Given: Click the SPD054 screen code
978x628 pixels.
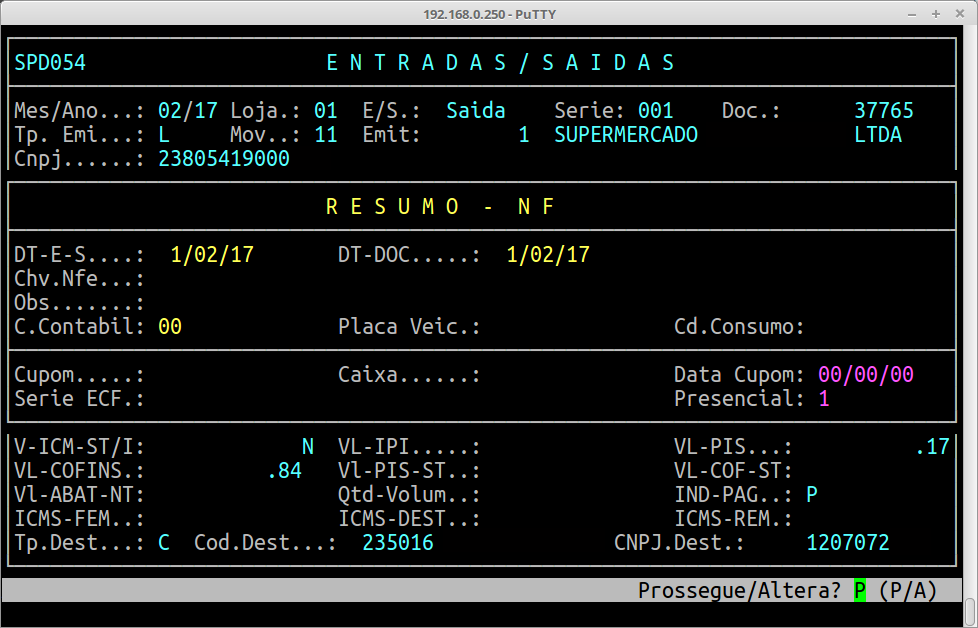Looking at the screenshot, I should tap(50, 63).
